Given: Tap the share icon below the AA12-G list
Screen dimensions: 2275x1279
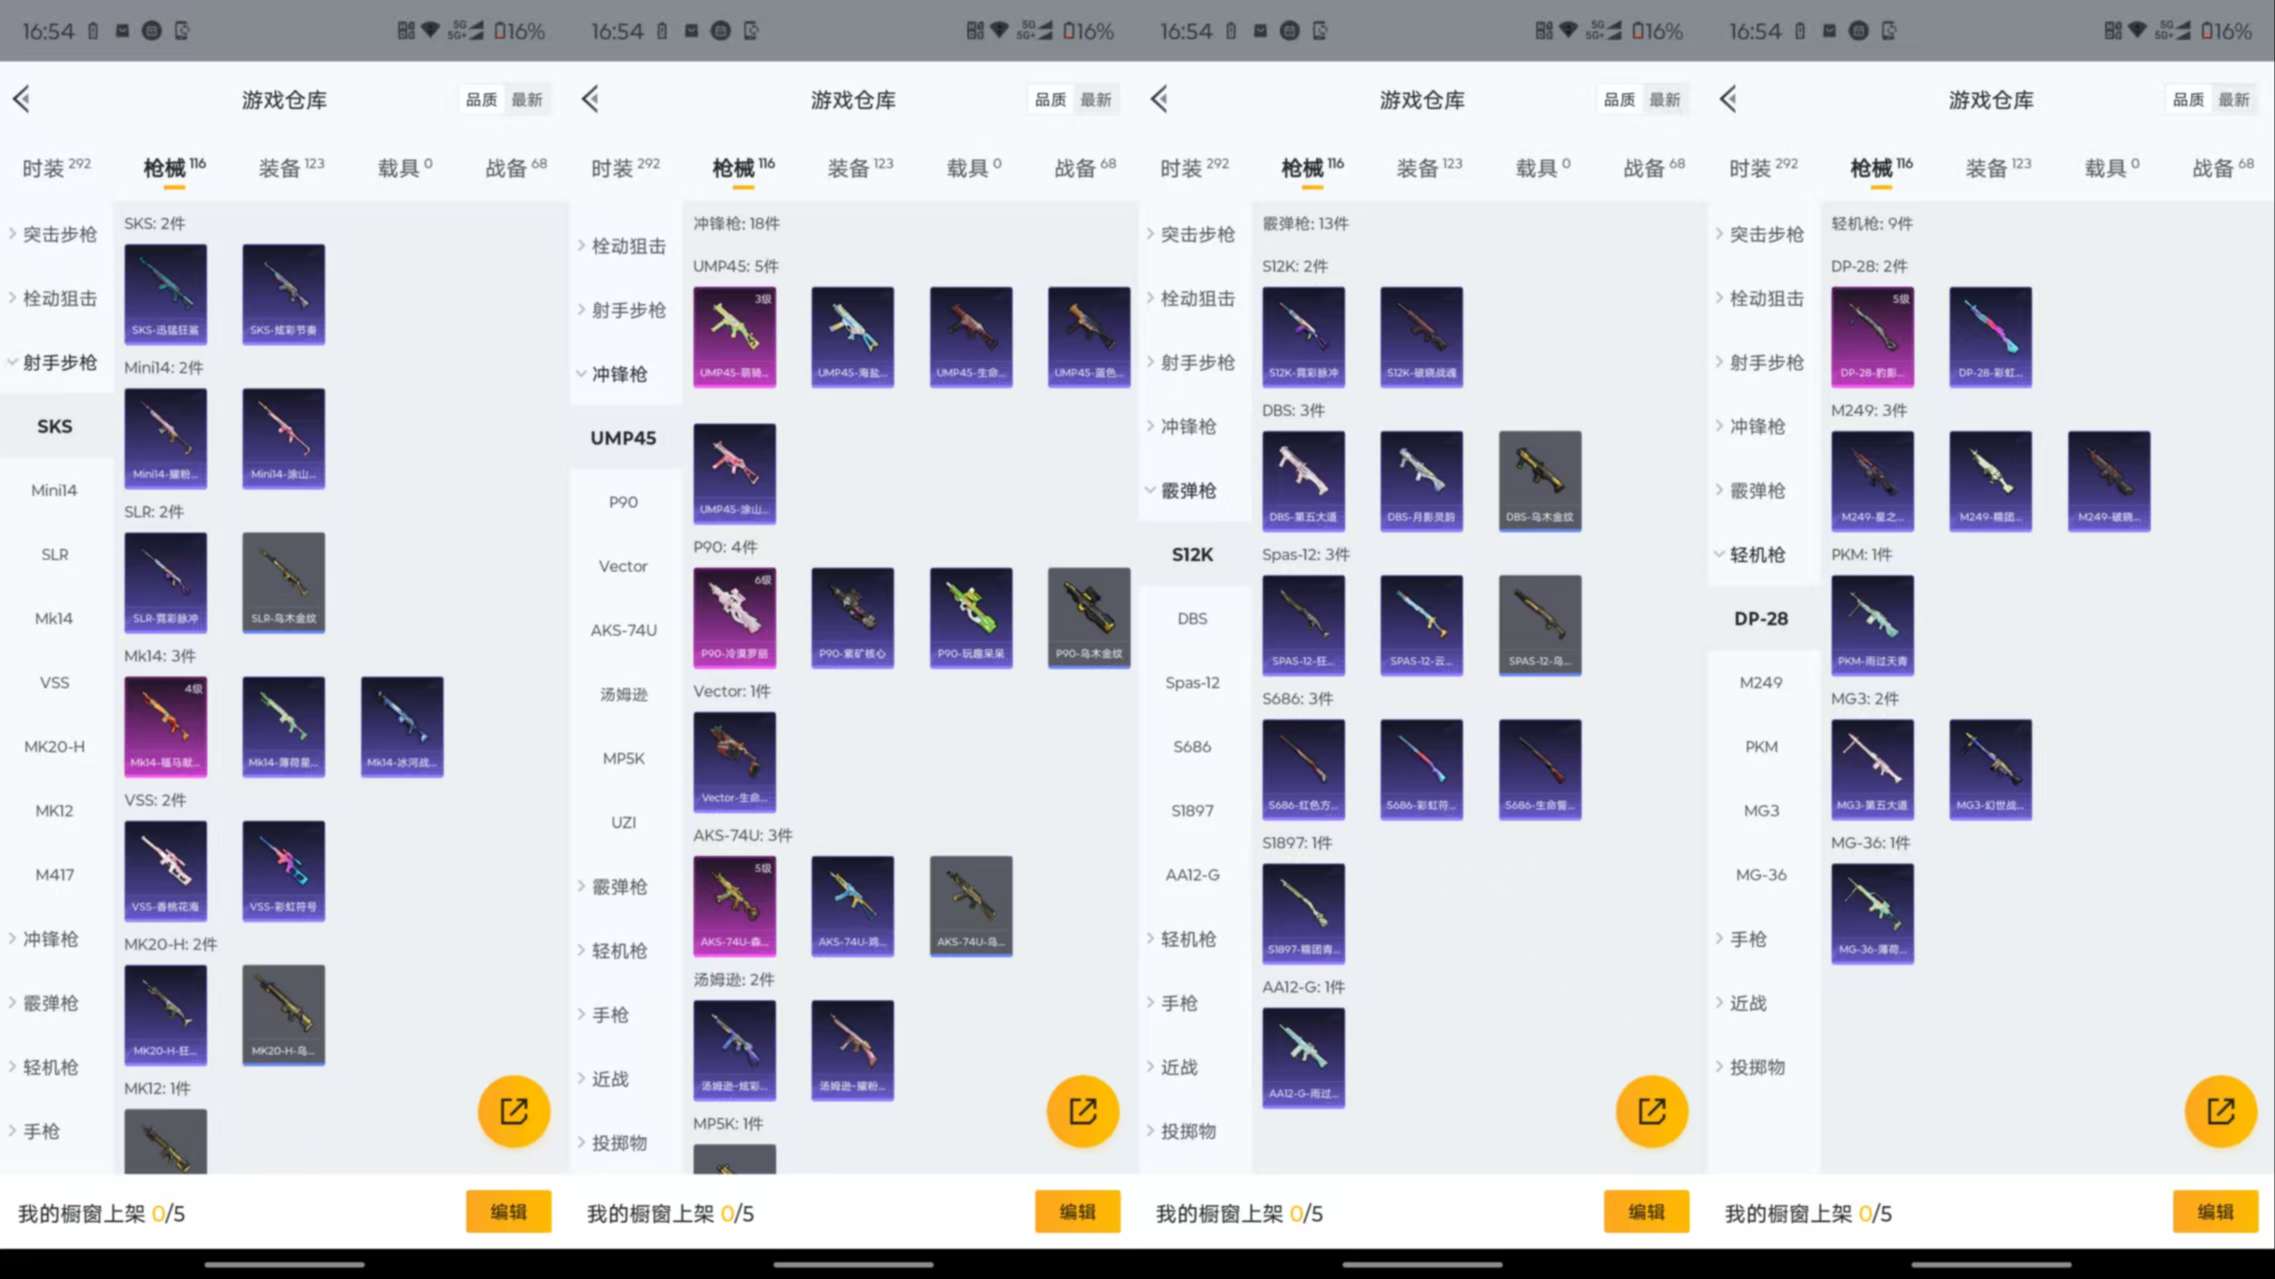Looking at the screenshot, I should pyautogui.click(x=1651, y=1111).
